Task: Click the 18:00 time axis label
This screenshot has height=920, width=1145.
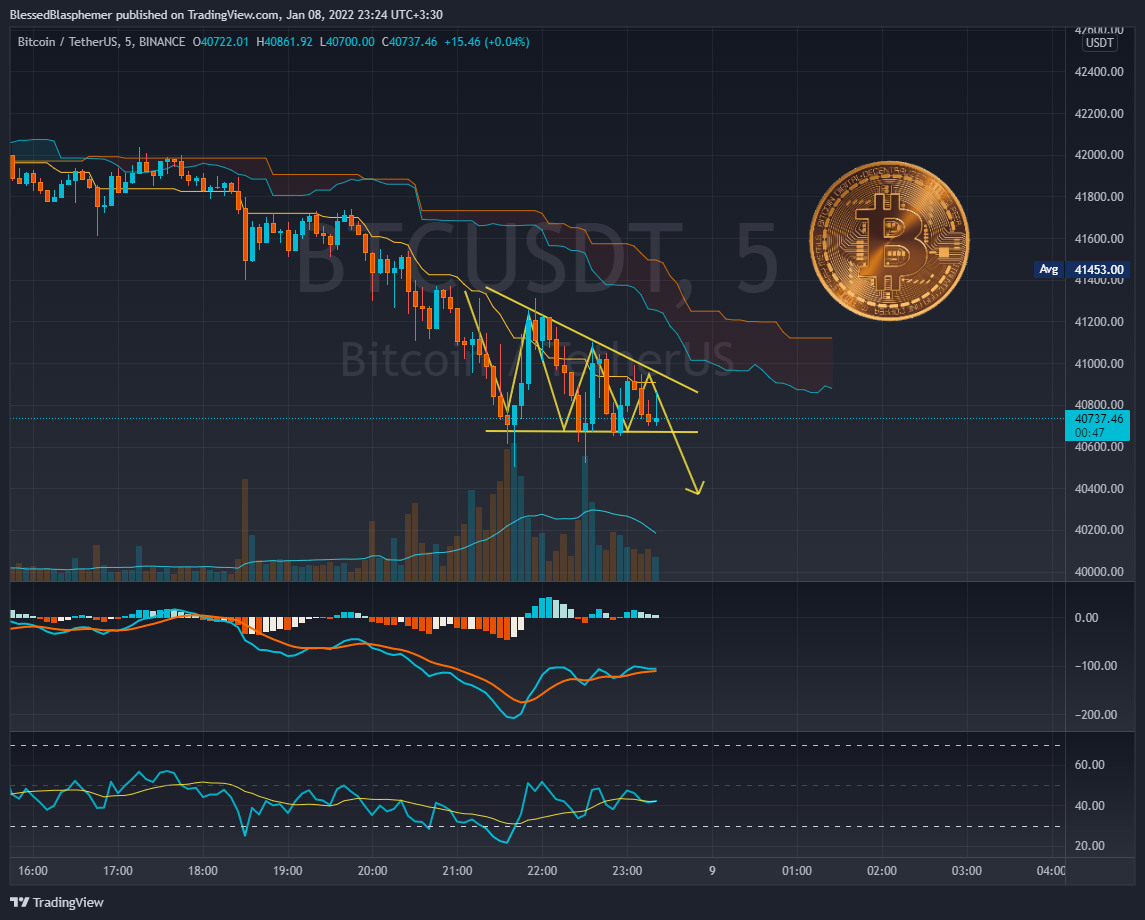Action: click(203, 870)
